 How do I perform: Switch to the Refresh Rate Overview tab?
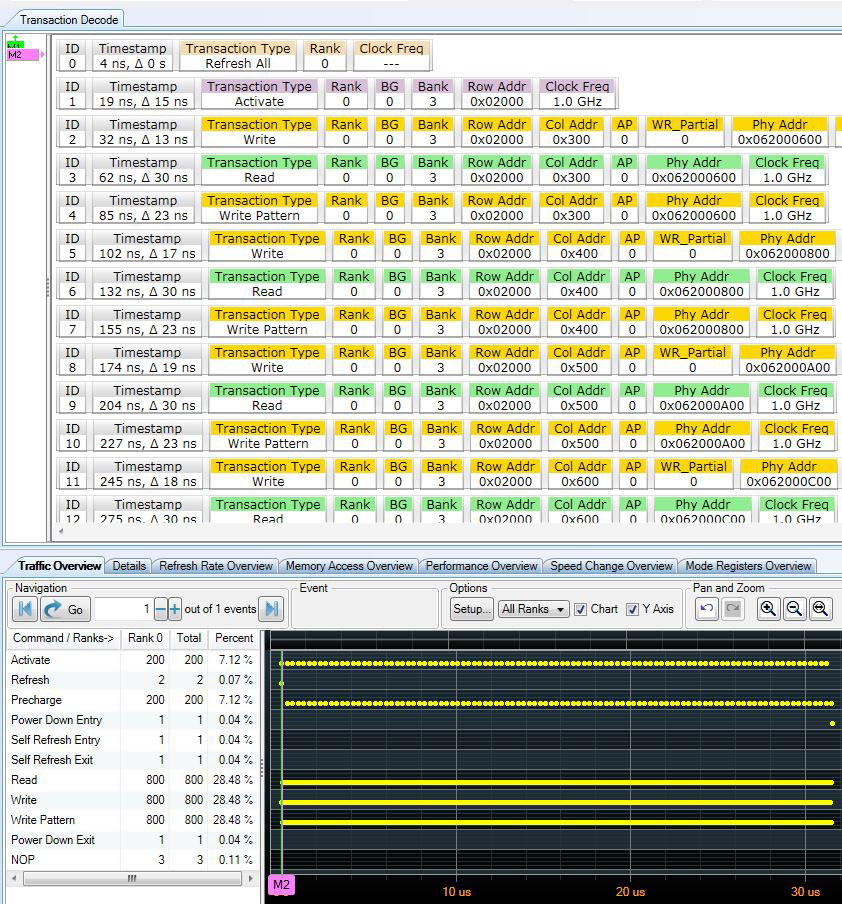pyautogui.click(x=215, y=566)
